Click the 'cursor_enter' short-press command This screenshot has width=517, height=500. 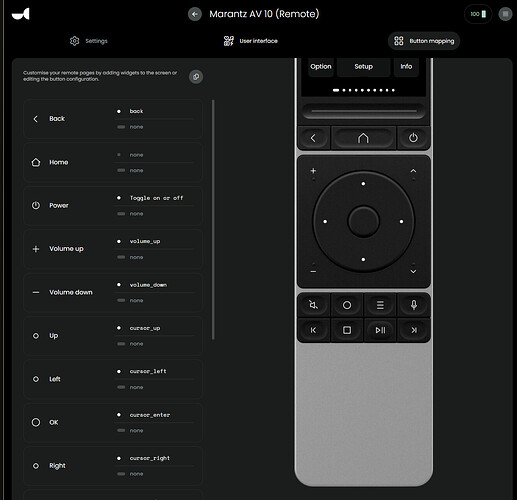150,415
